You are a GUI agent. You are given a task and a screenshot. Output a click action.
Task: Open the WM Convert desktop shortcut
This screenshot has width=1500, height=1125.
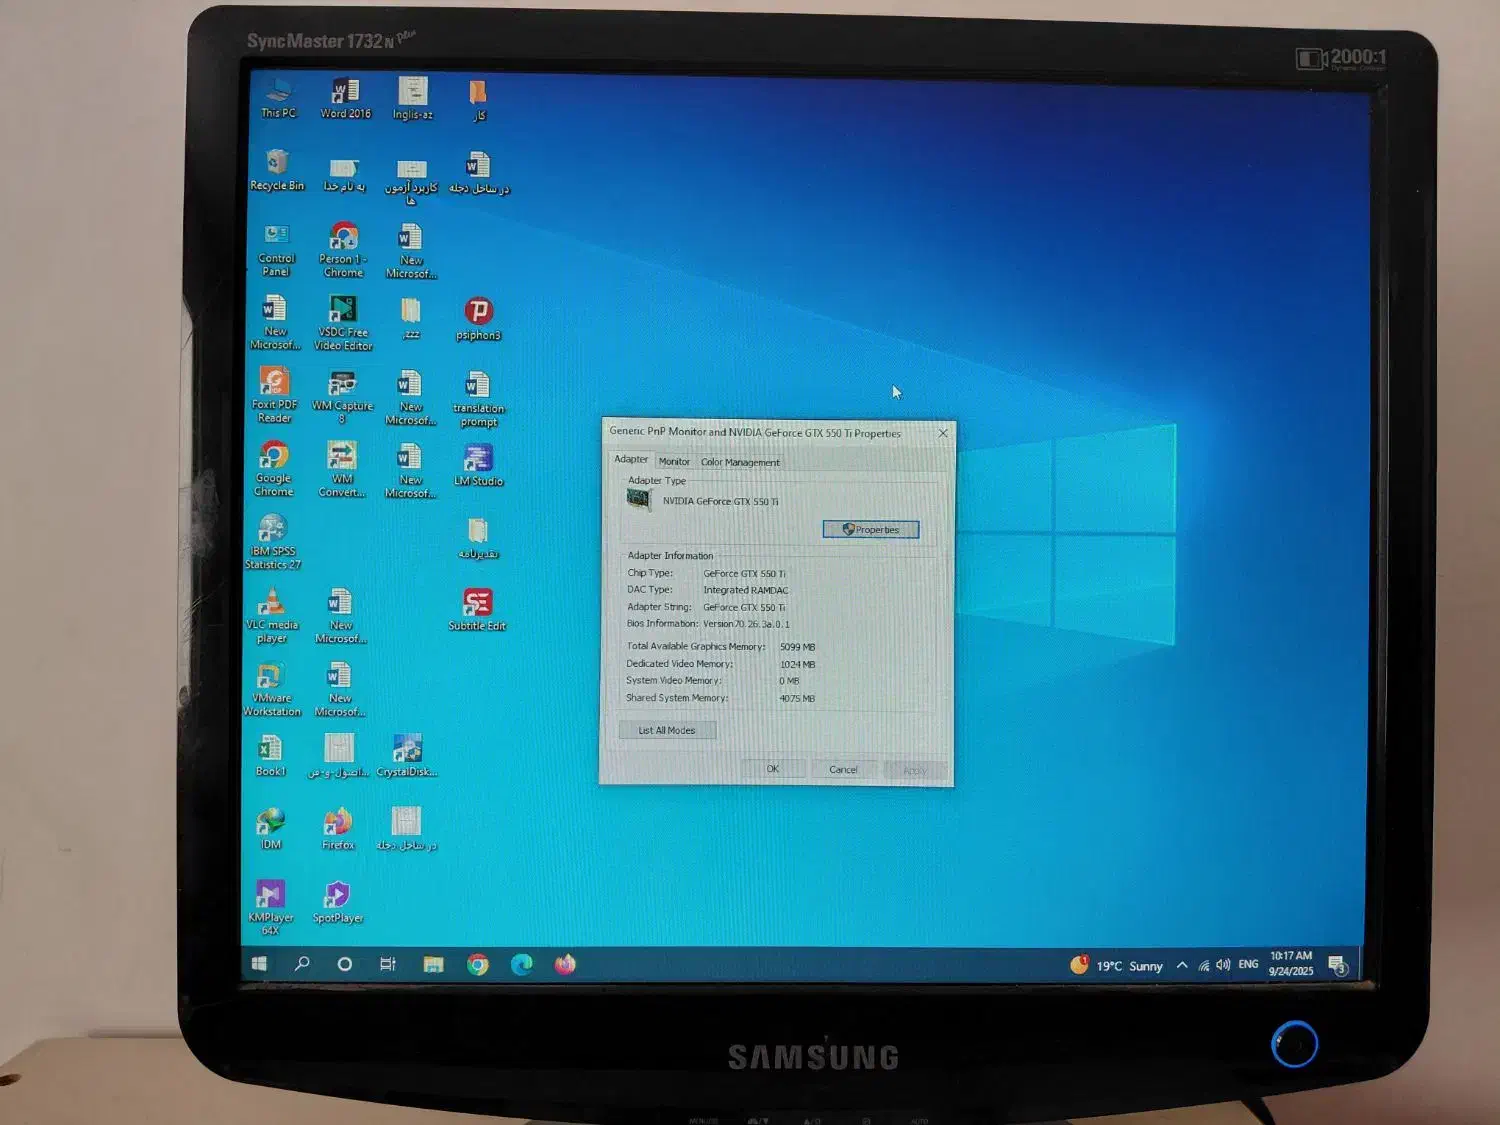pos(342,470)
